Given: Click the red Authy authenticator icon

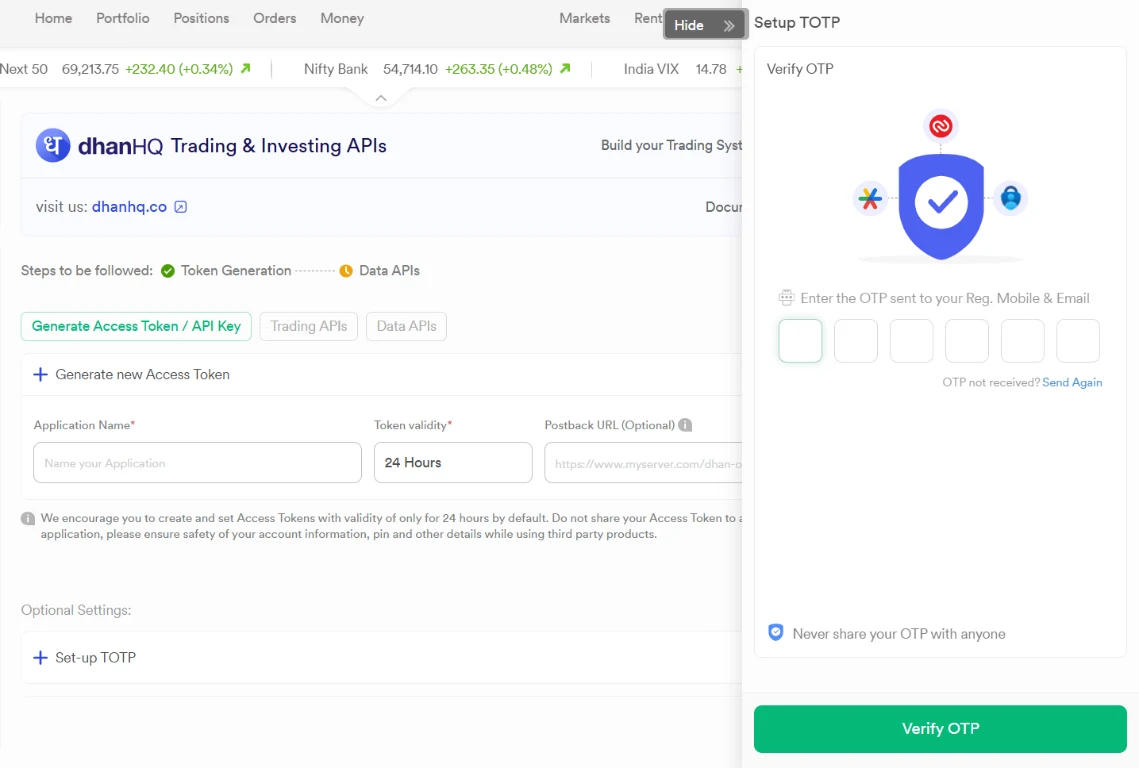Looking at the screenshot, I should coord(941,126).
